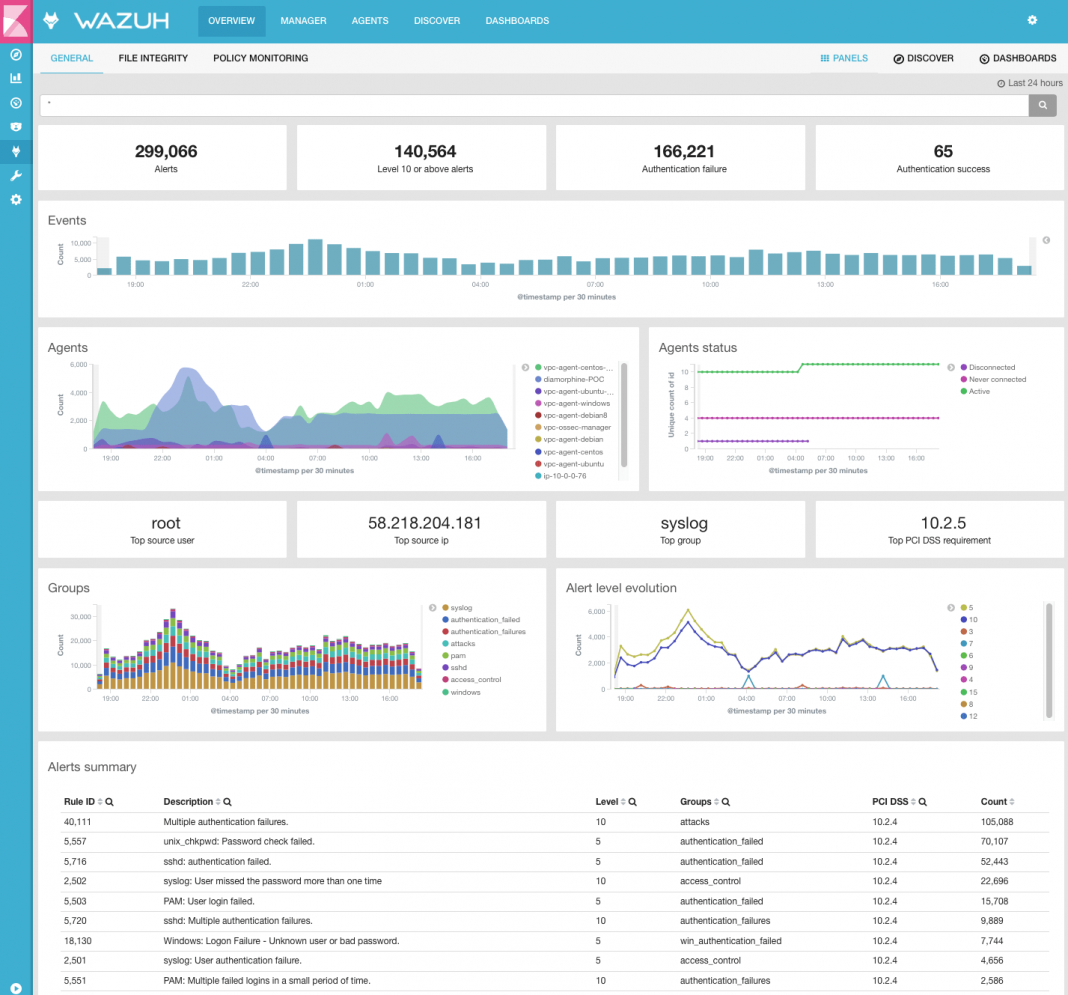Open Timelion from the sidebar bear icon

pyautogui.click(x=15, y=127)
